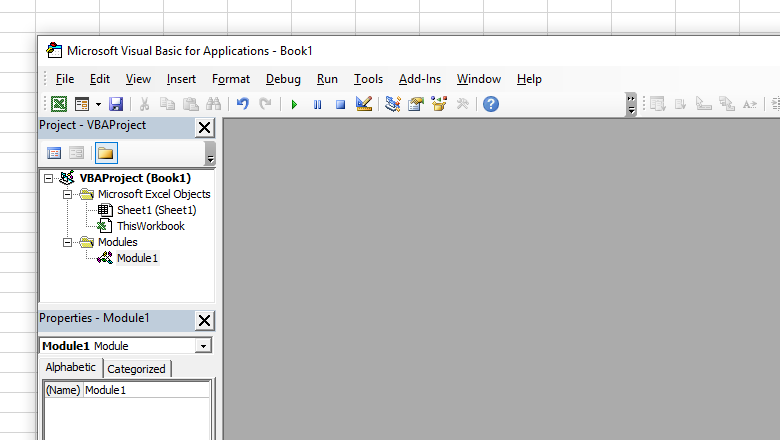Open Object Browser toolbar icon
Screen dimensions: 780x440
[439, 104]
